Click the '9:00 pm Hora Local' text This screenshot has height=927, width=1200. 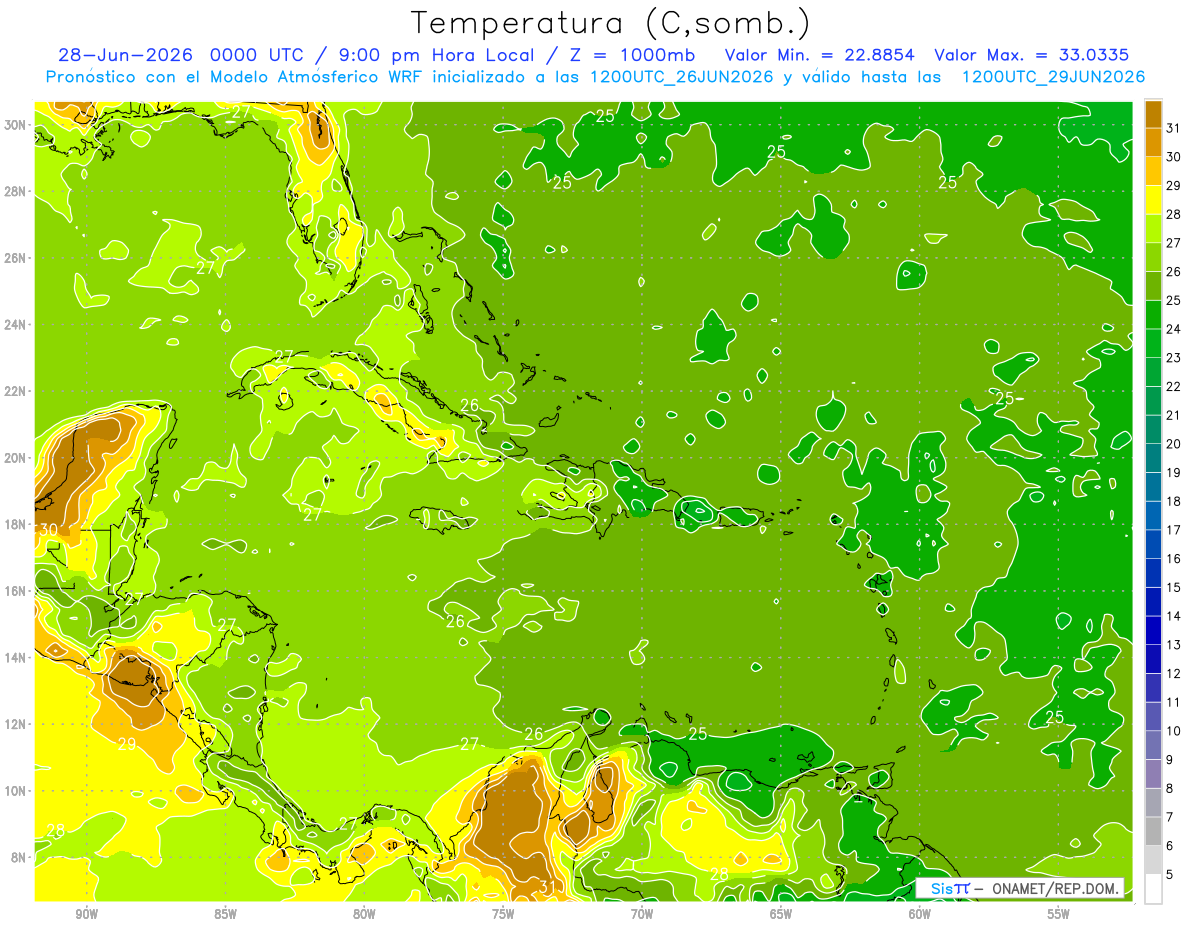pyautogui.click(x=436, y=54)
